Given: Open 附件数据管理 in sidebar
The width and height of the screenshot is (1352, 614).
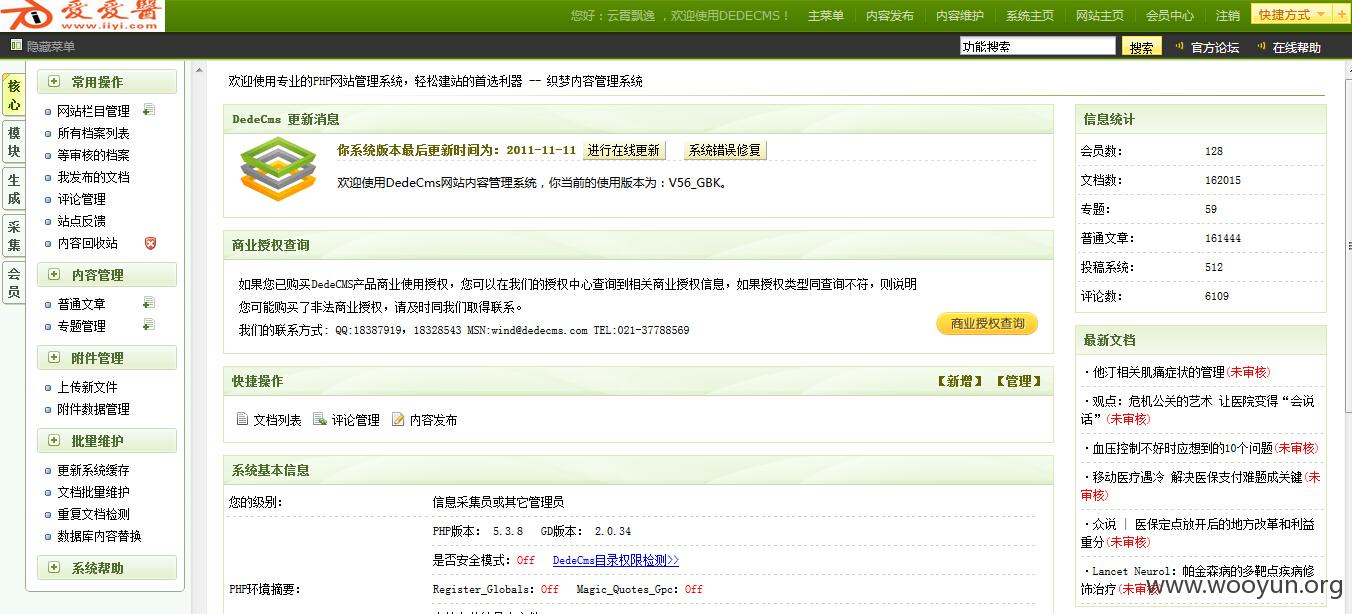Looking at the screenshot, I should (x=93, y=409).
